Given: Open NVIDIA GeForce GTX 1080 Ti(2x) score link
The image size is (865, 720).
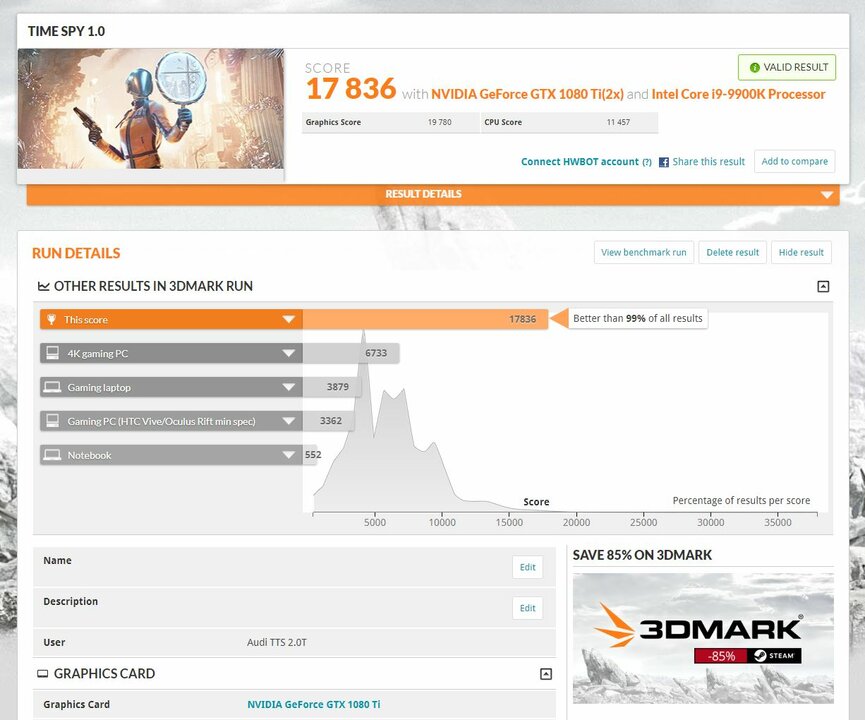Looking at the screenshot, I should [x=527, y=94].
